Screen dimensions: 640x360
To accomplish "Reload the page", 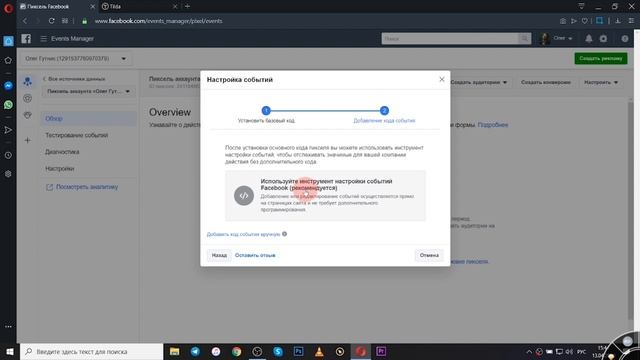I will click(x=51, y=21).
